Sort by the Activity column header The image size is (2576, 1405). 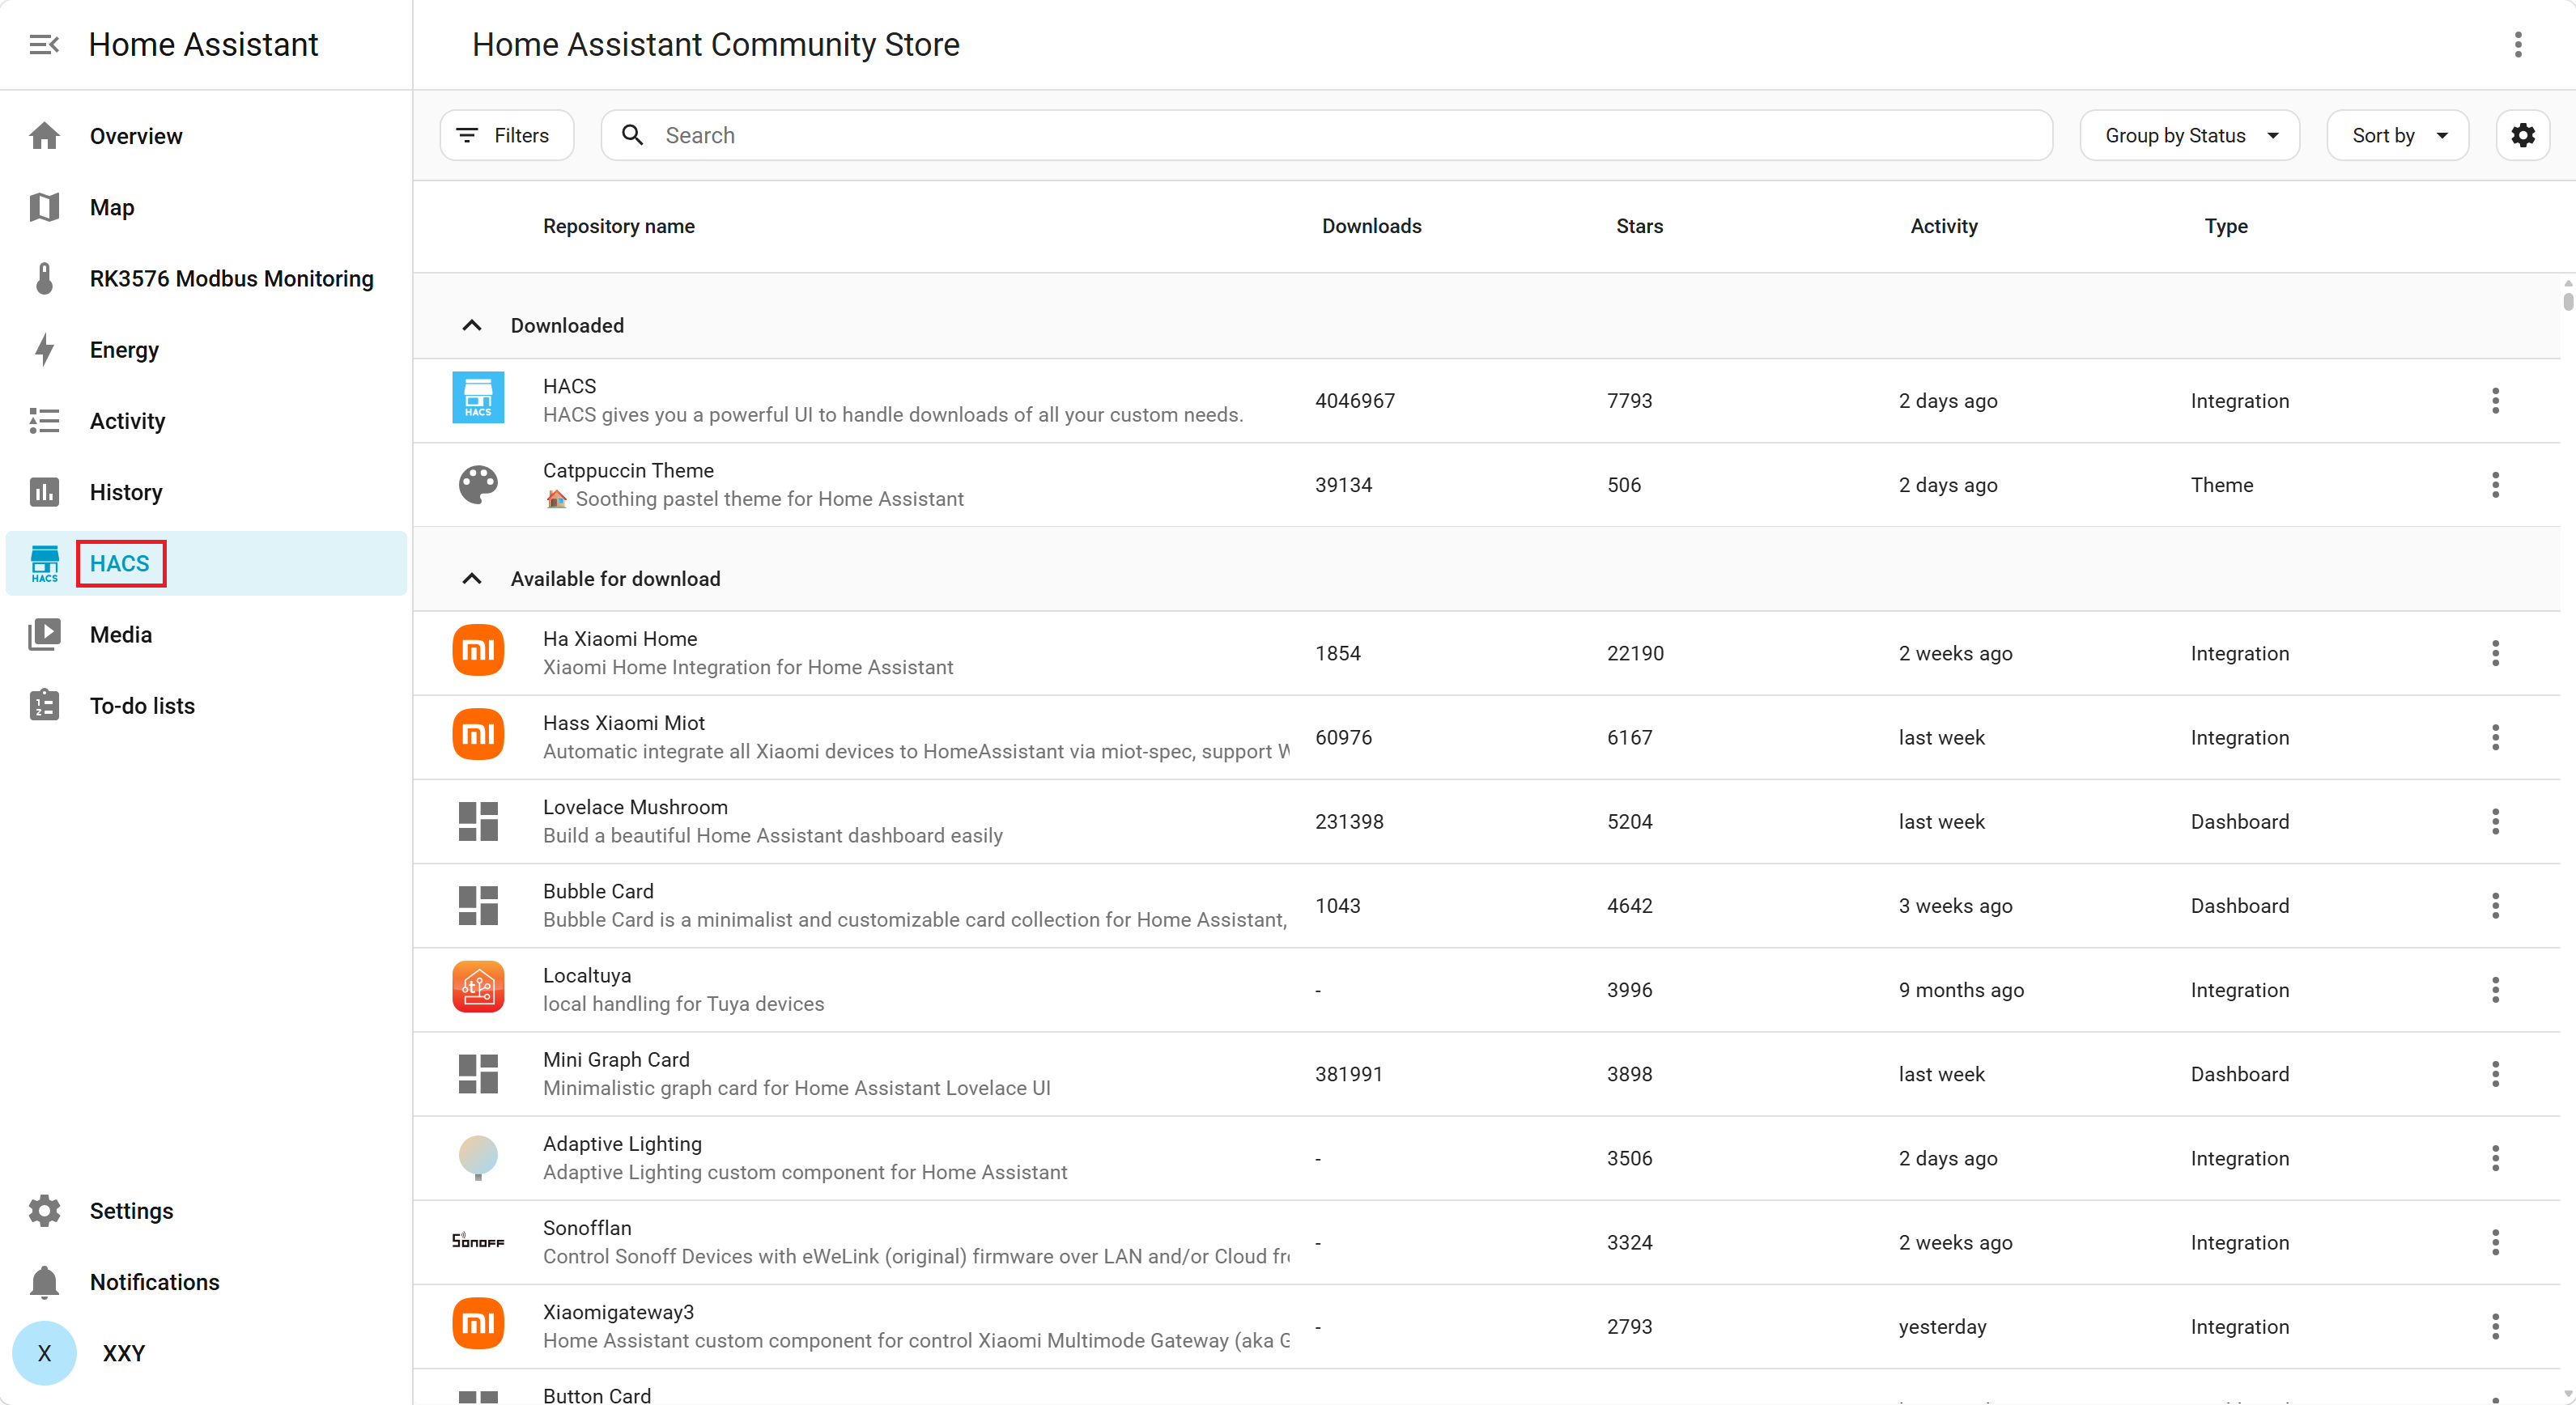1943,226
